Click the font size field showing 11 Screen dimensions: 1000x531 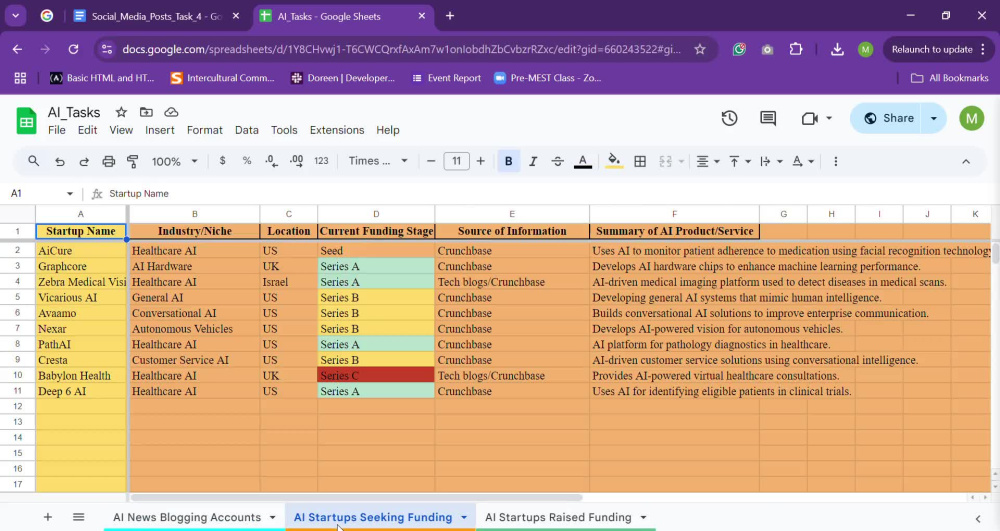pyautogui.click(x=456, y=161)
